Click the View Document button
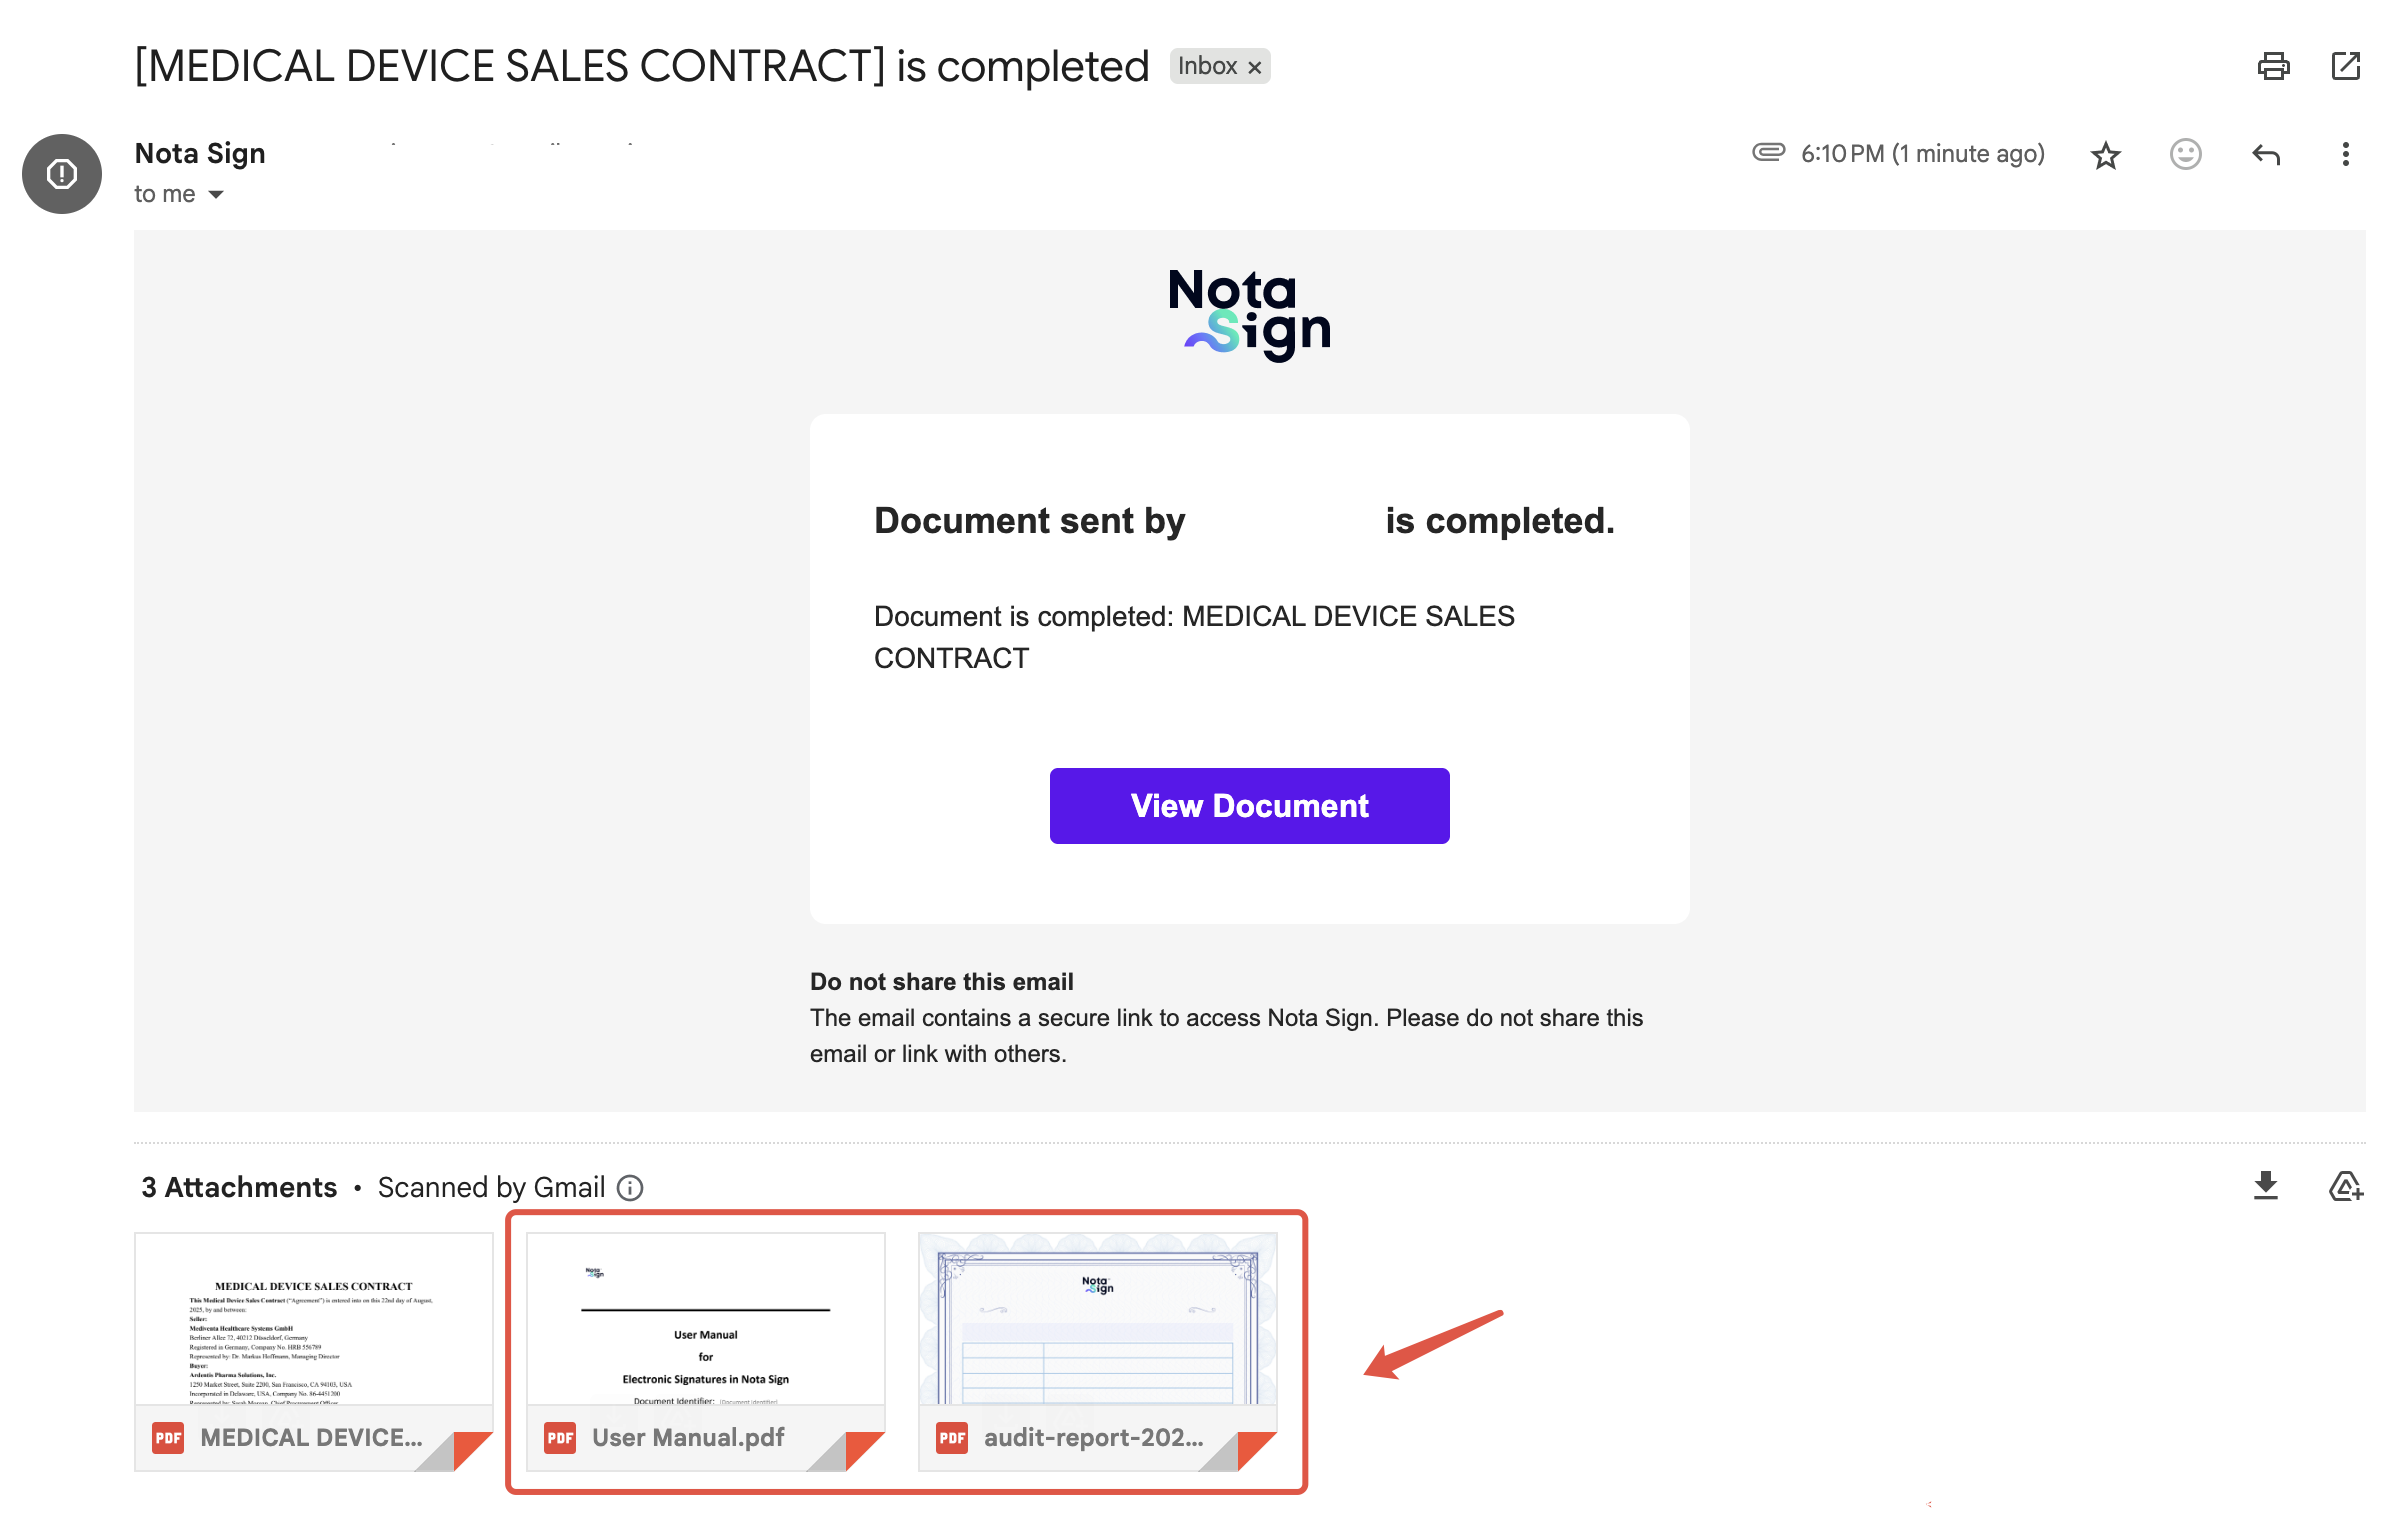Screen dimensions: 2404x1534 click(x=1249, y=806)
